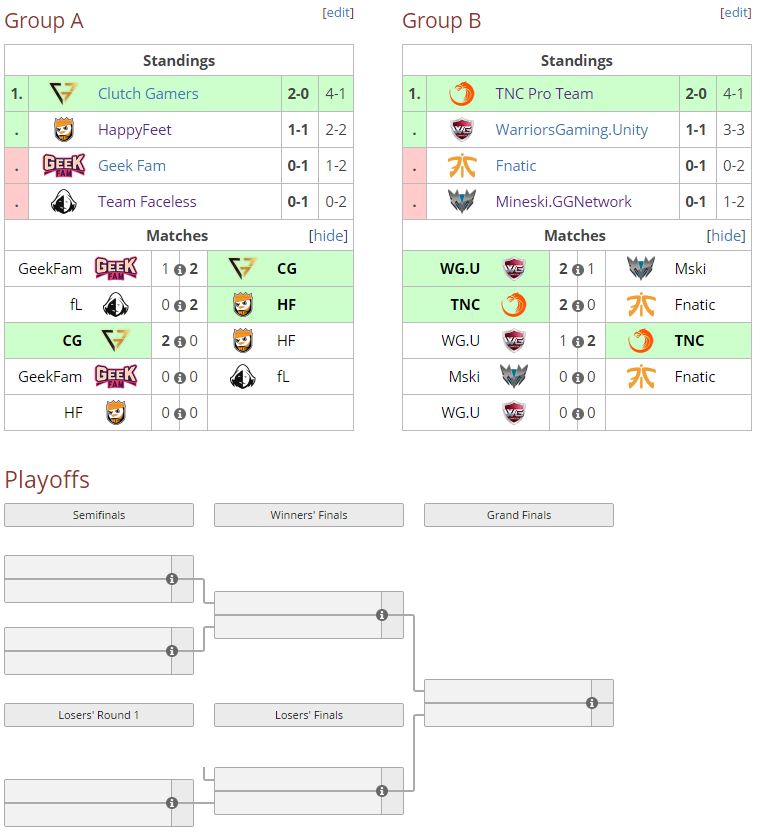Viewport: 758px width, 835px height.
Task: Hide the Group A matches list
Action: click(328, 236)
